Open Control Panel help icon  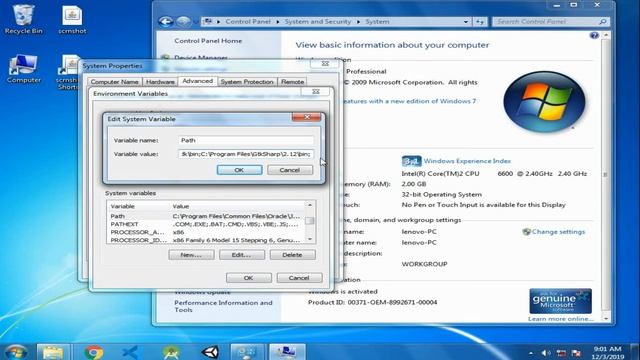pyautogui.click(x=594, y=36)
